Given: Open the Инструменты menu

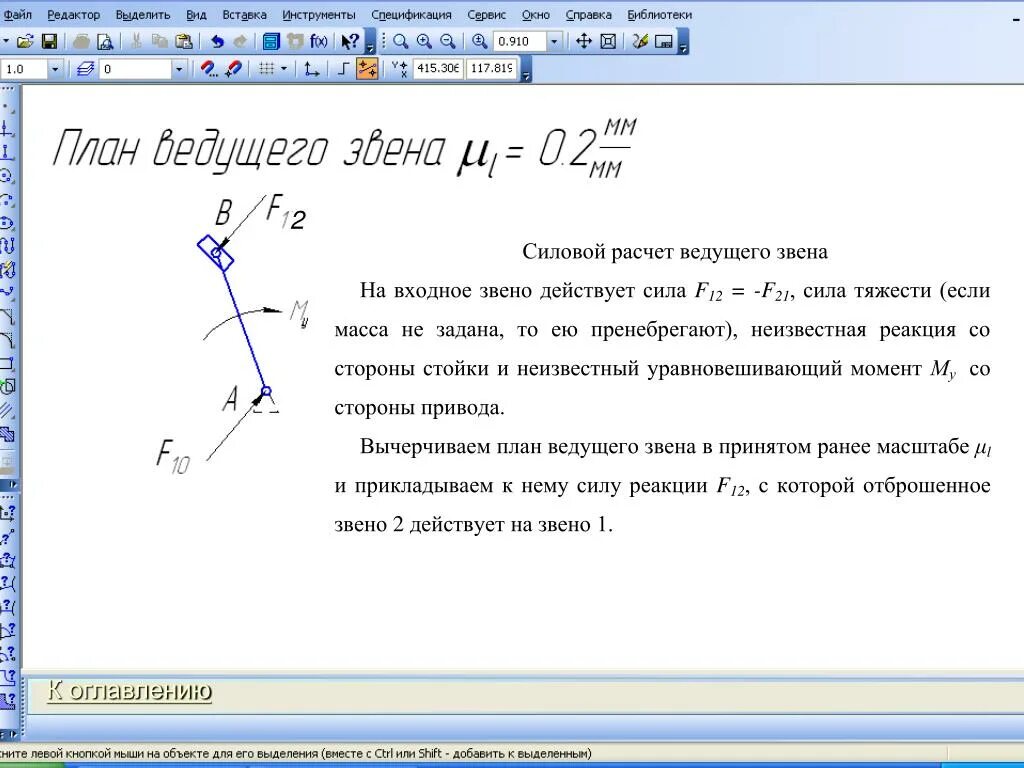Looking at the screenshot, I should pos(319,14).
